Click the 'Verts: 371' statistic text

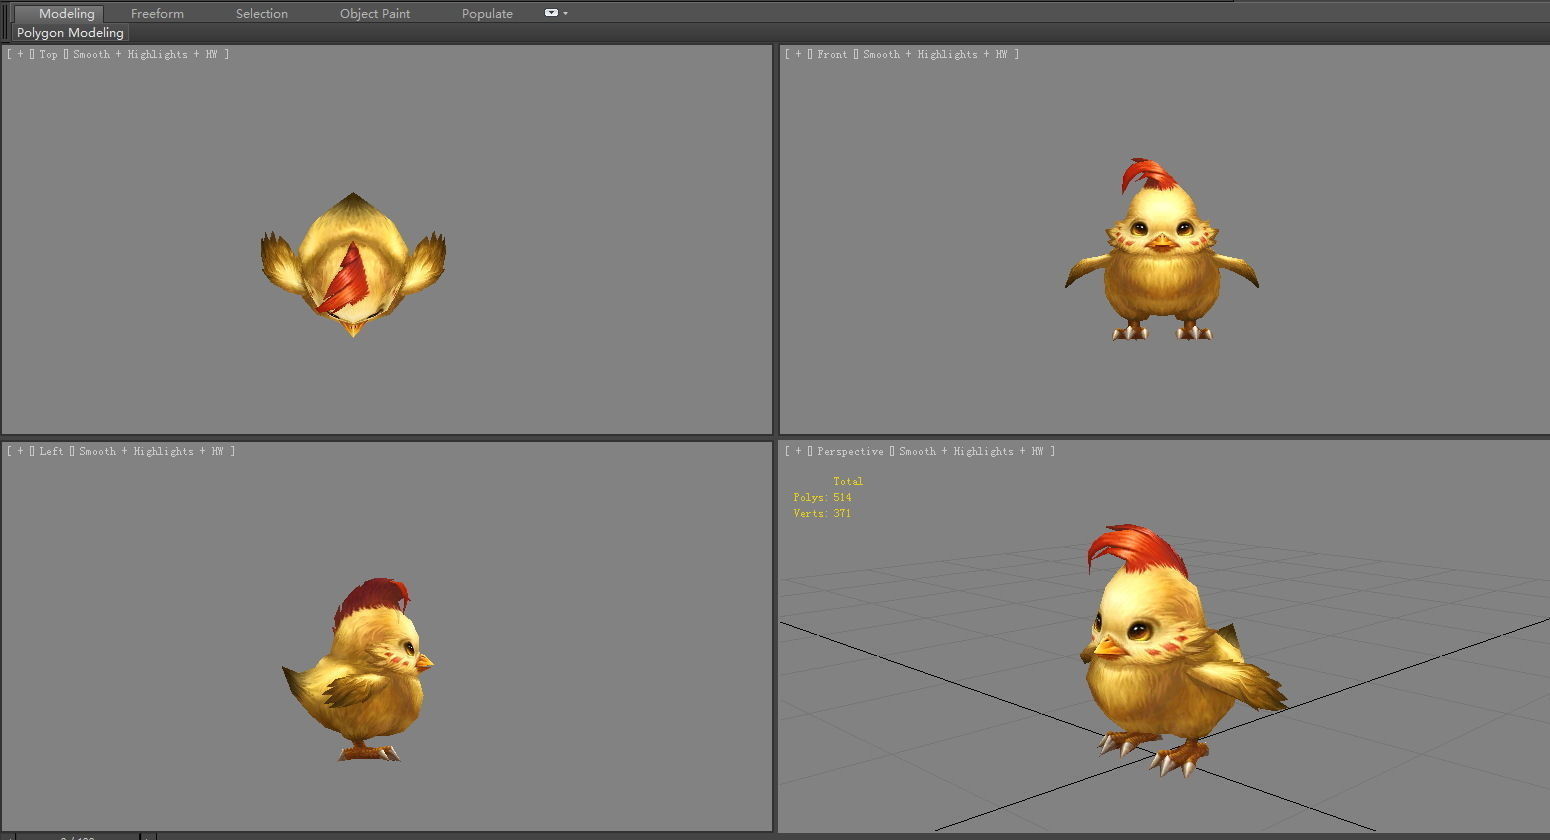point(822,513)
